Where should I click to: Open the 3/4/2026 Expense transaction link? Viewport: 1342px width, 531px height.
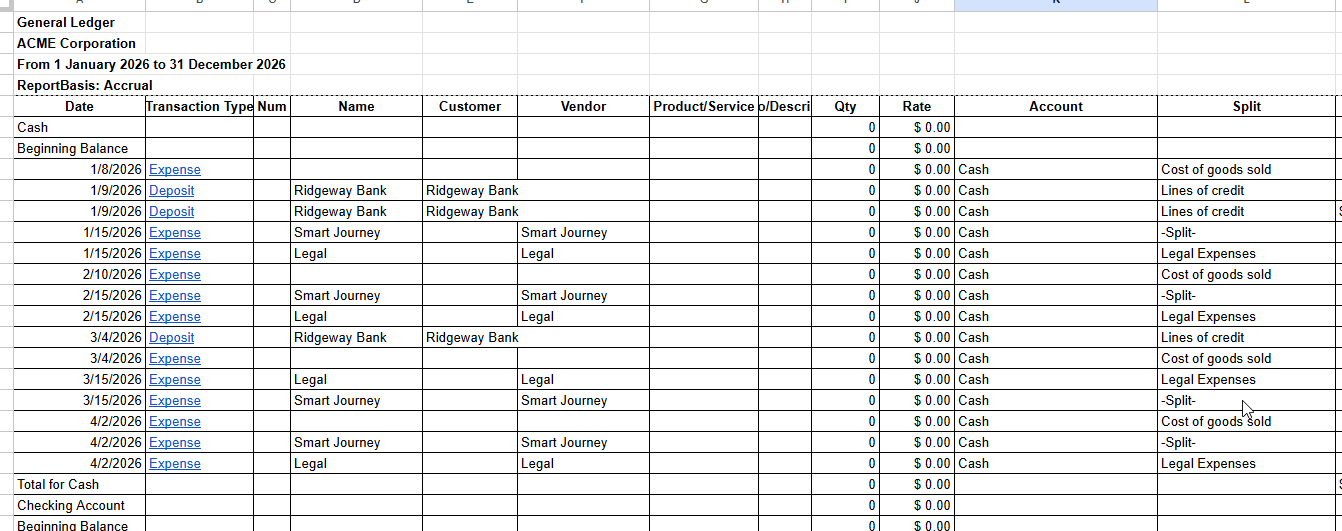pos(174,359)
